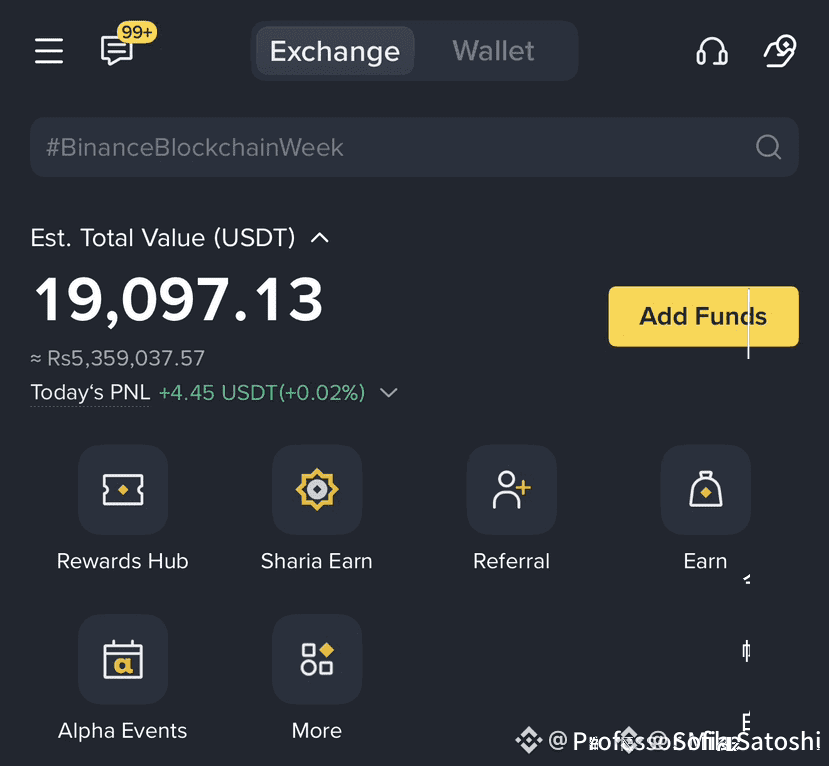This screenshot has width=829, height=766.
Task: Tap the ≈ Rs5,359,037.57 amount
Action: click(117, 358)
